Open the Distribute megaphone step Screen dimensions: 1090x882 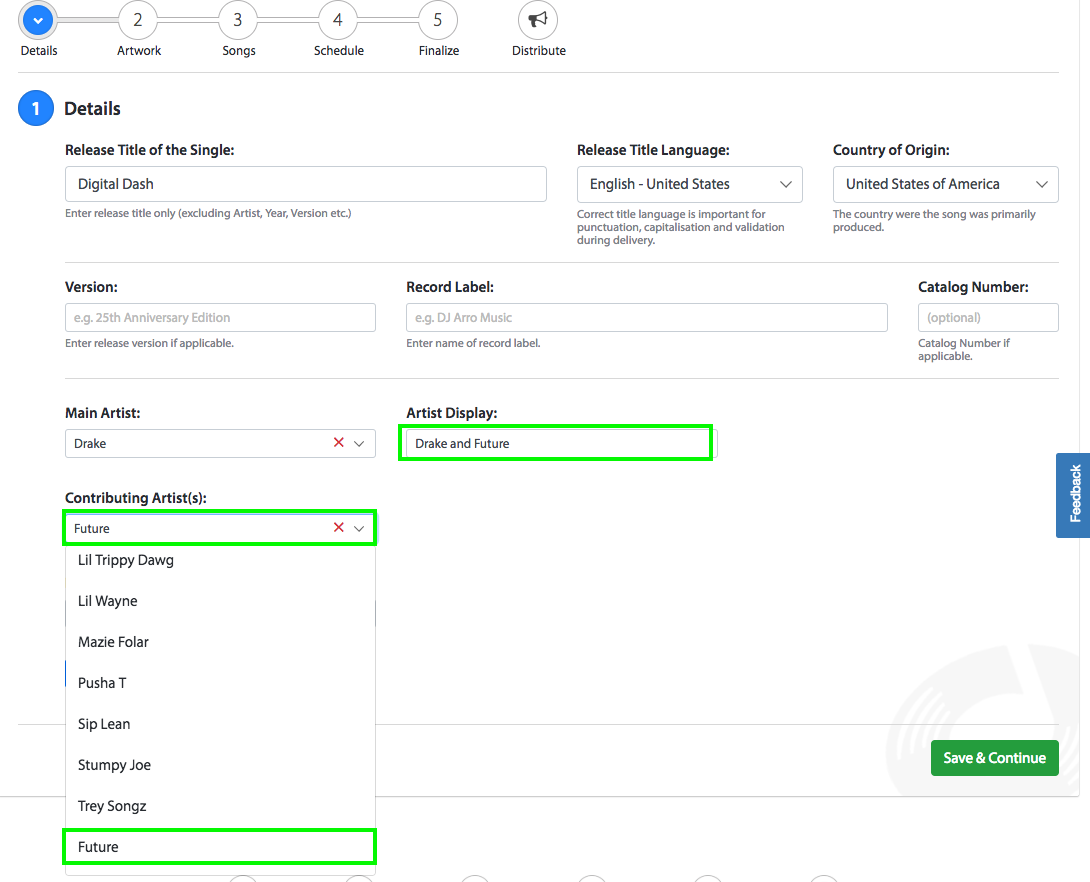coord(537,20)
